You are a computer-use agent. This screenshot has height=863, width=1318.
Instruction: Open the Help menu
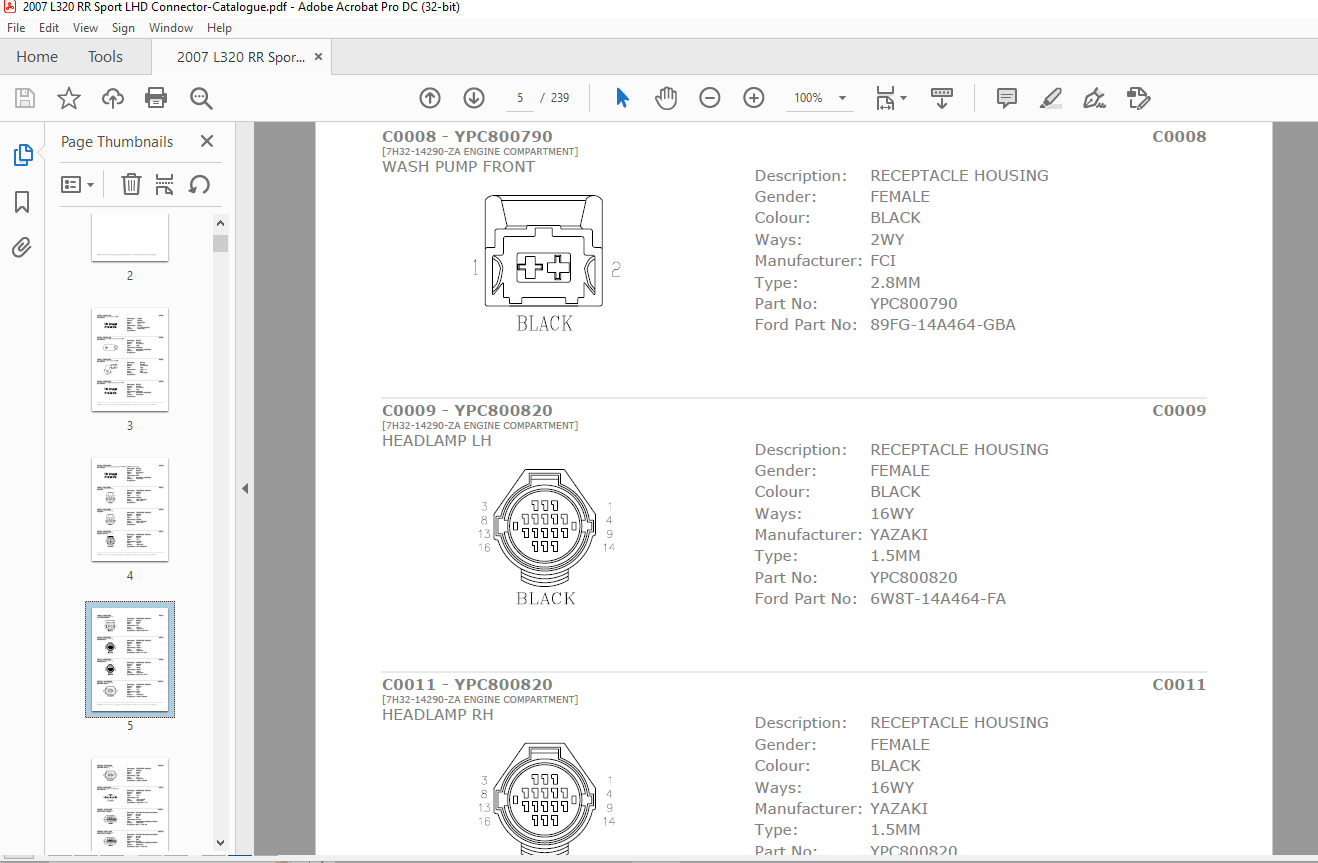pyautogui.click(x=219, y=28)
